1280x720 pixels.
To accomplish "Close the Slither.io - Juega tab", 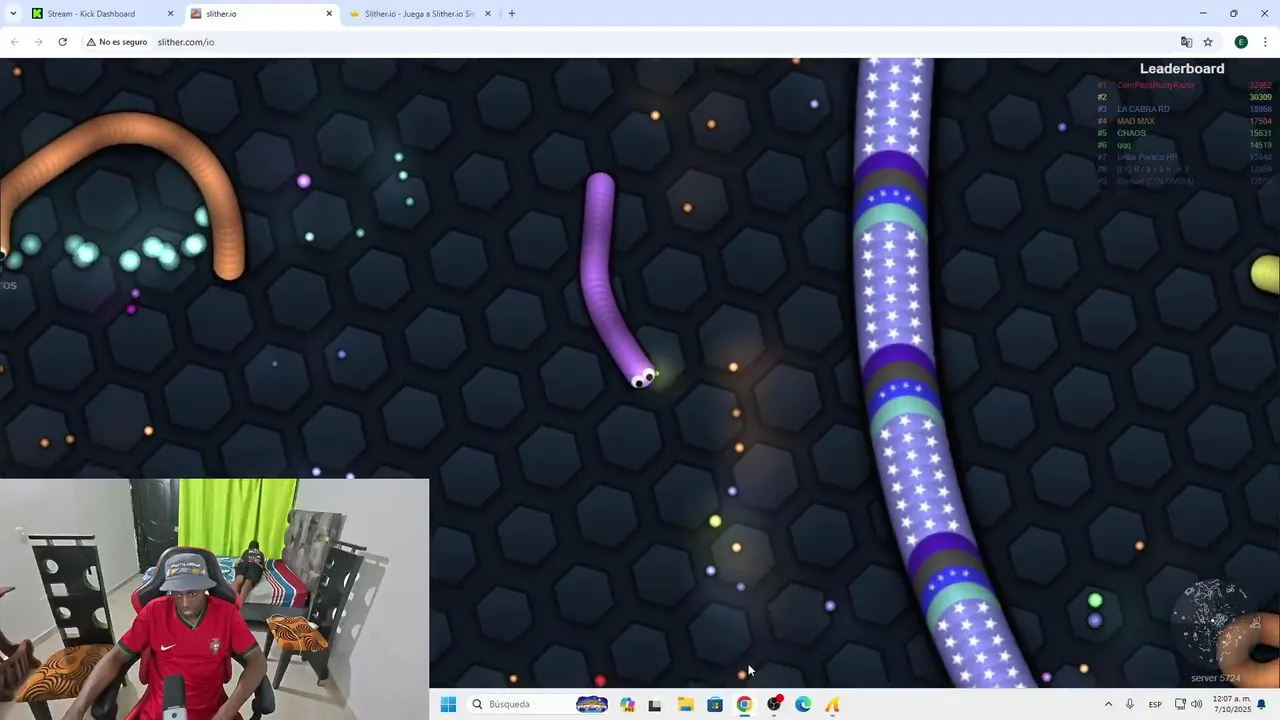I will 488,14.
